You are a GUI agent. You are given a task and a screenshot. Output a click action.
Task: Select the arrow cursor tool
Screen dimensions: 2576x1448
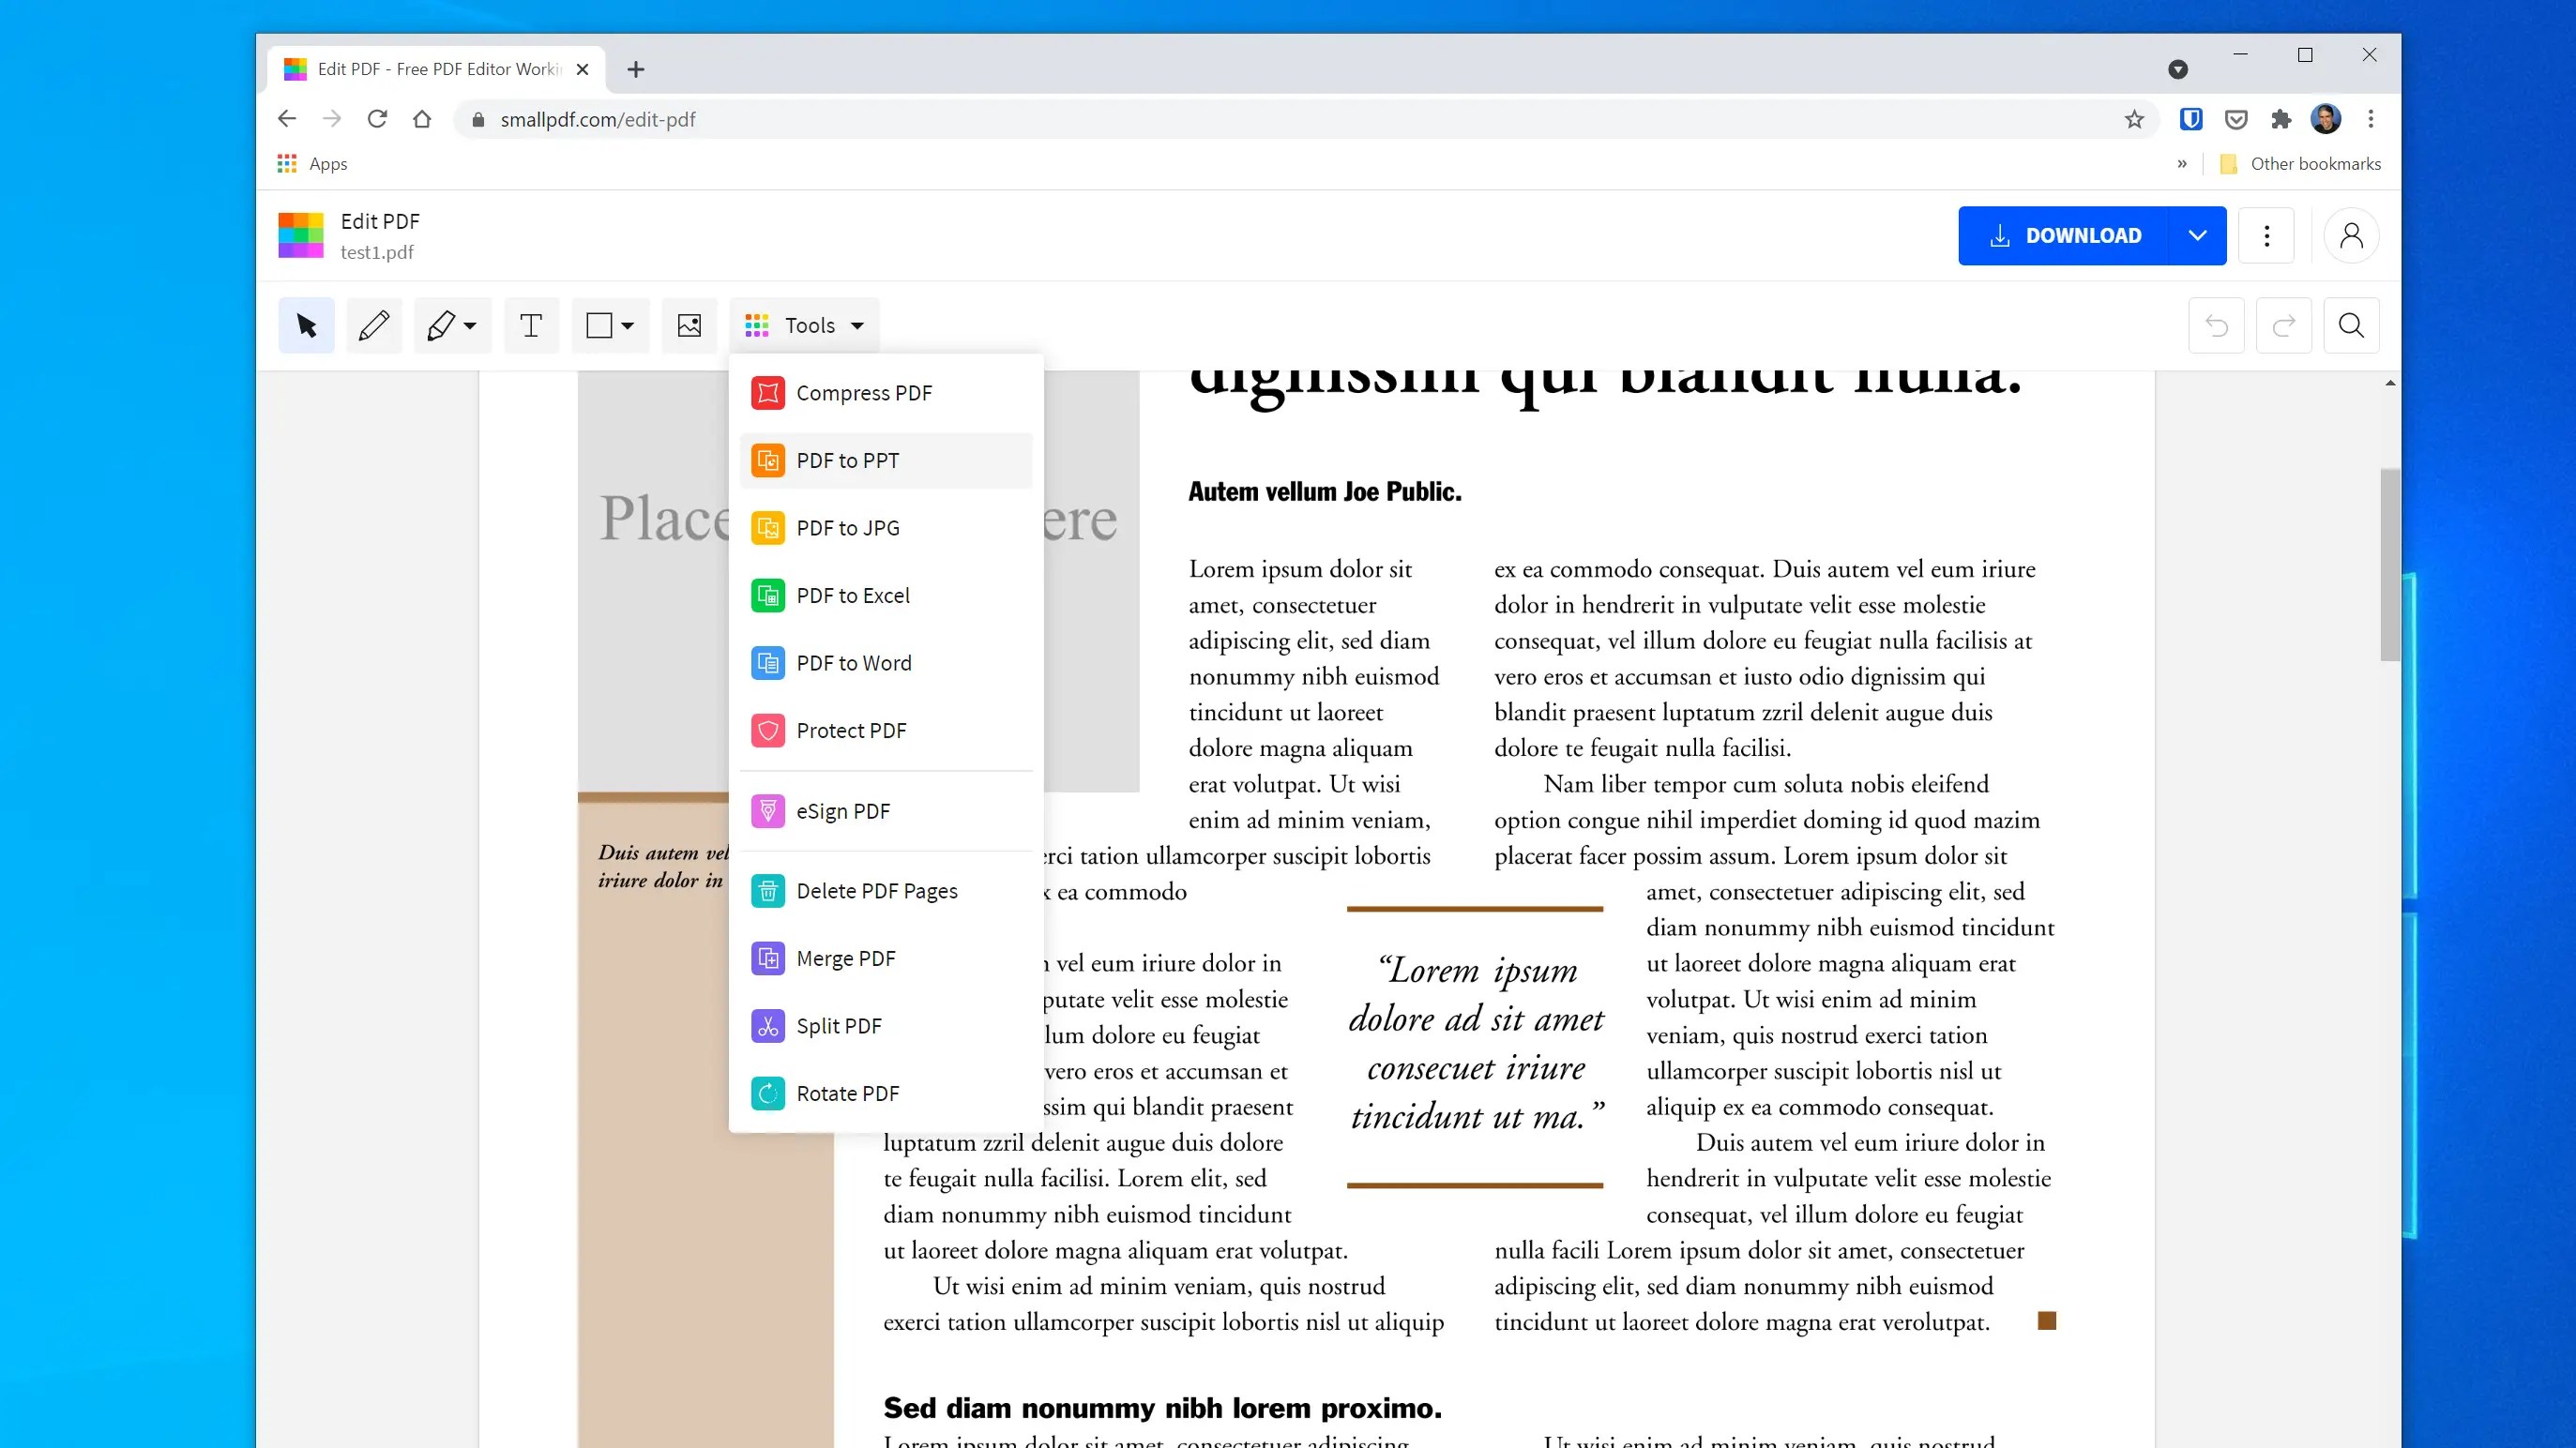click(306, 325)
